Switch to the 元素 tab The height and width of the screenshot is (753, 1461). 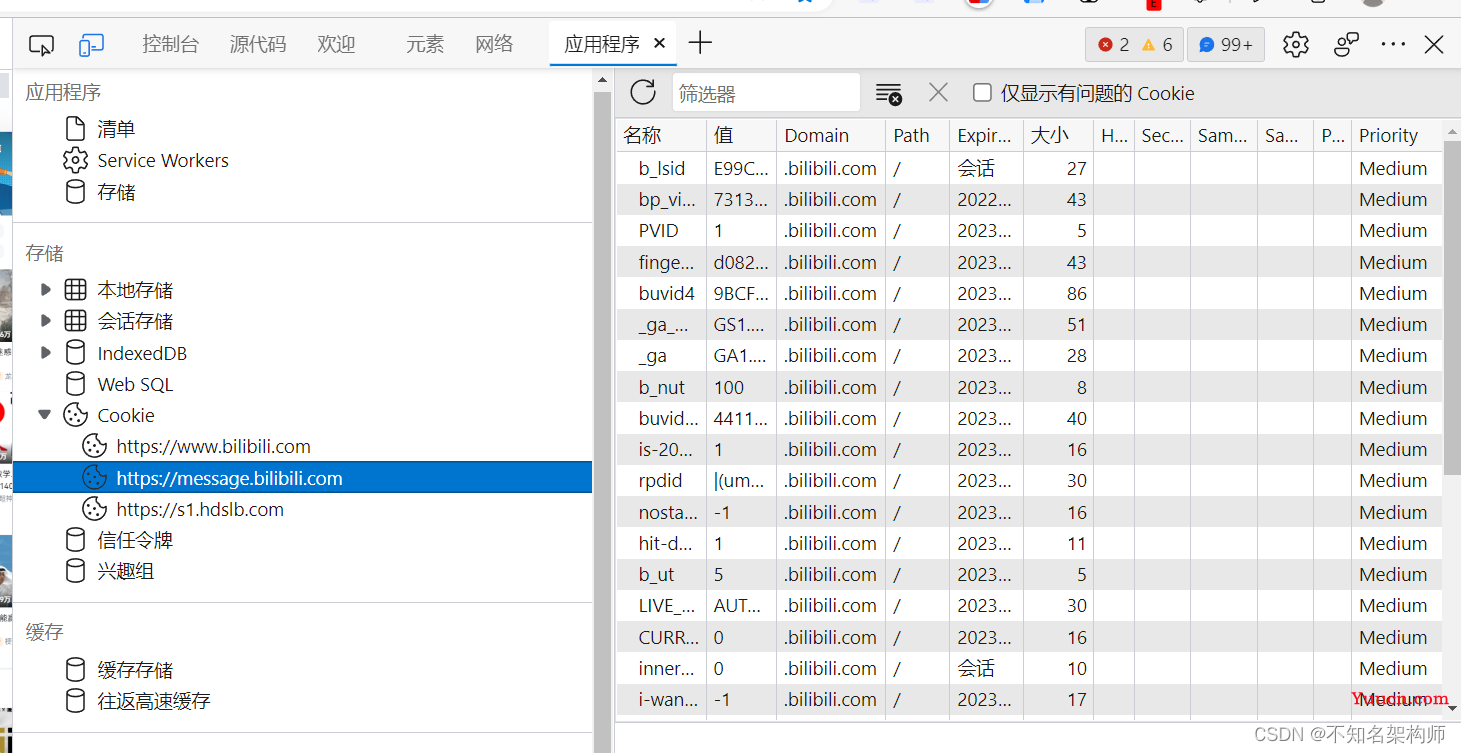pyautogui.click(x=425, y=44)
